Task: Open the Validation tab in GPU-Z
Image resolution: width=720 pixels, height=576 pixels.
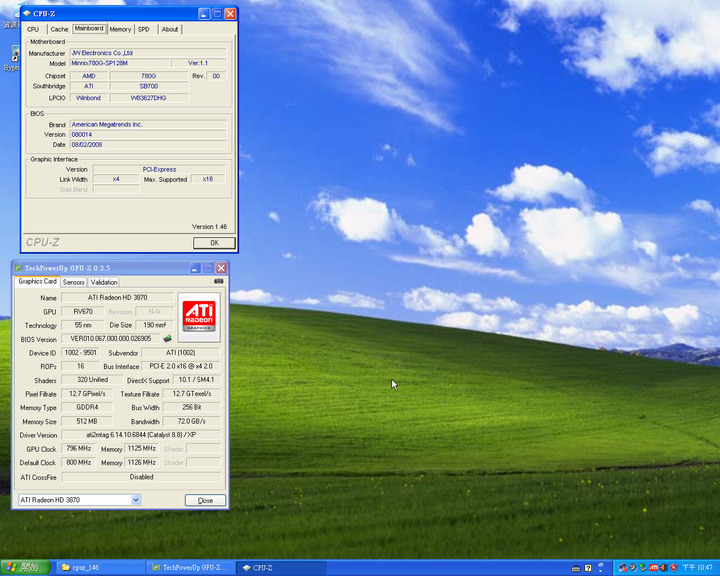Action: [104, 282]
